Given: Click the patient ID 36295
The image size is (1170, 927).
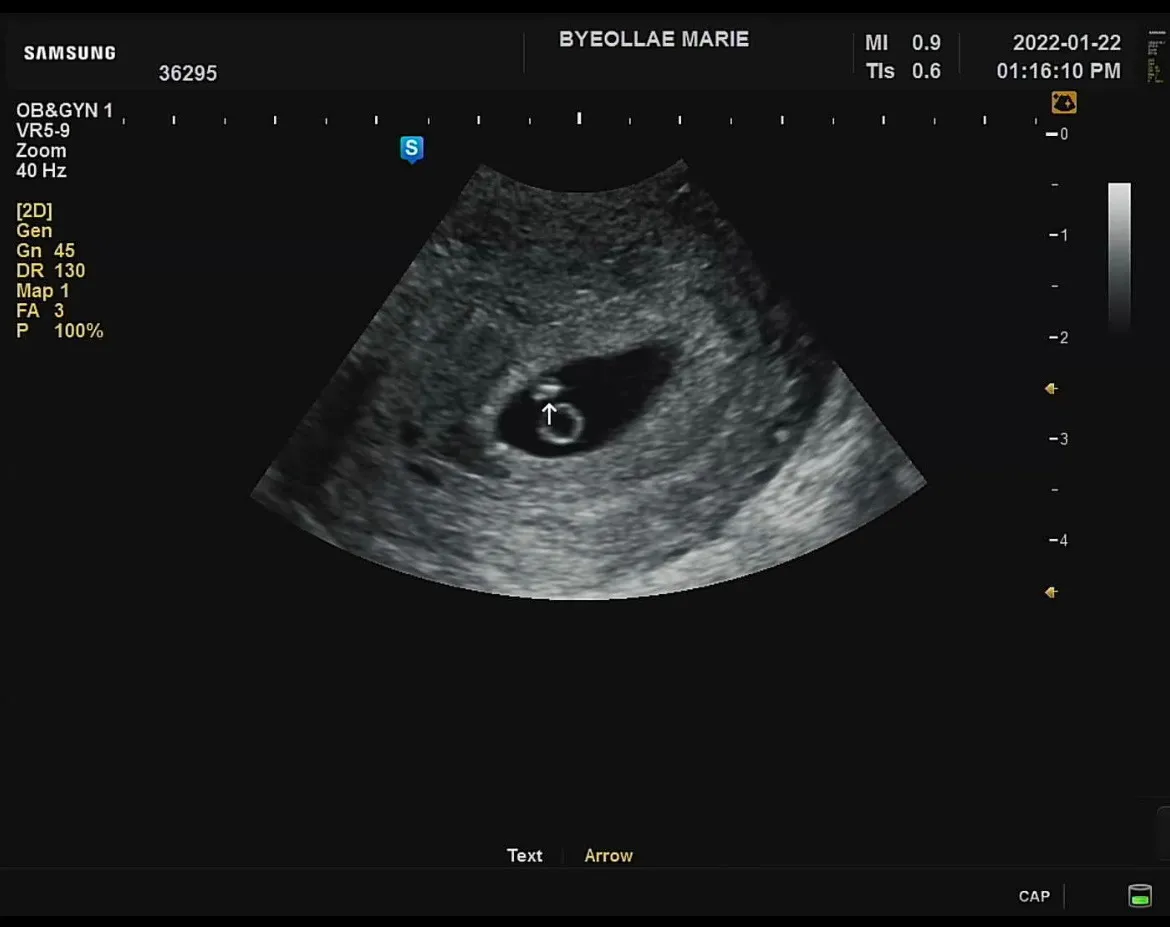Looking at the screenshot, I should click(187, 73).
